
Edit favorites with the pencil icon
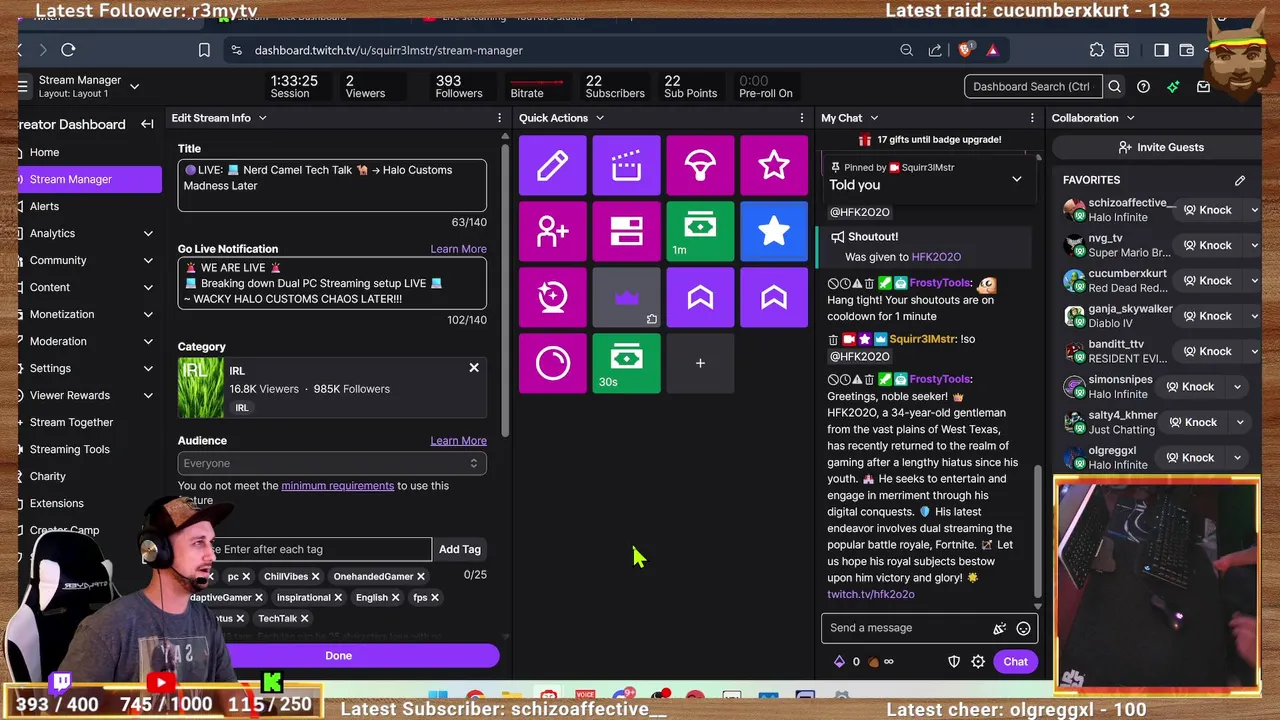1240,180
